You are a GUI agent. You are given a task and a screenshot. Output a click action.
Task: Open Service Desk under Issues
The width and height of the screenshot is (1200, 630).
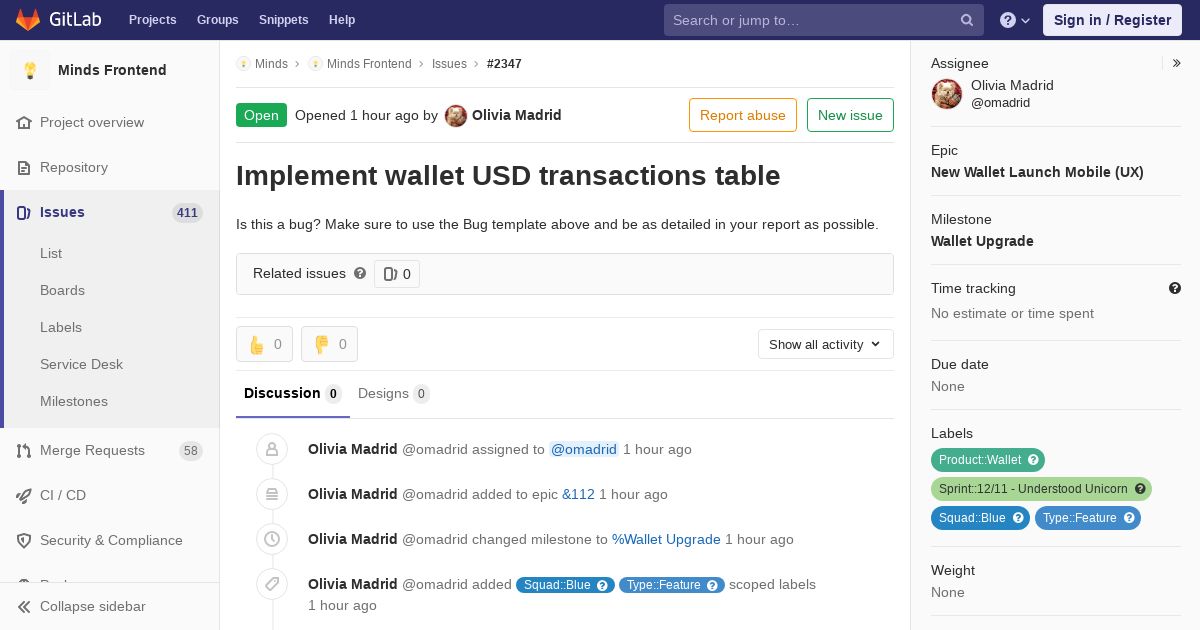[81, 364]
